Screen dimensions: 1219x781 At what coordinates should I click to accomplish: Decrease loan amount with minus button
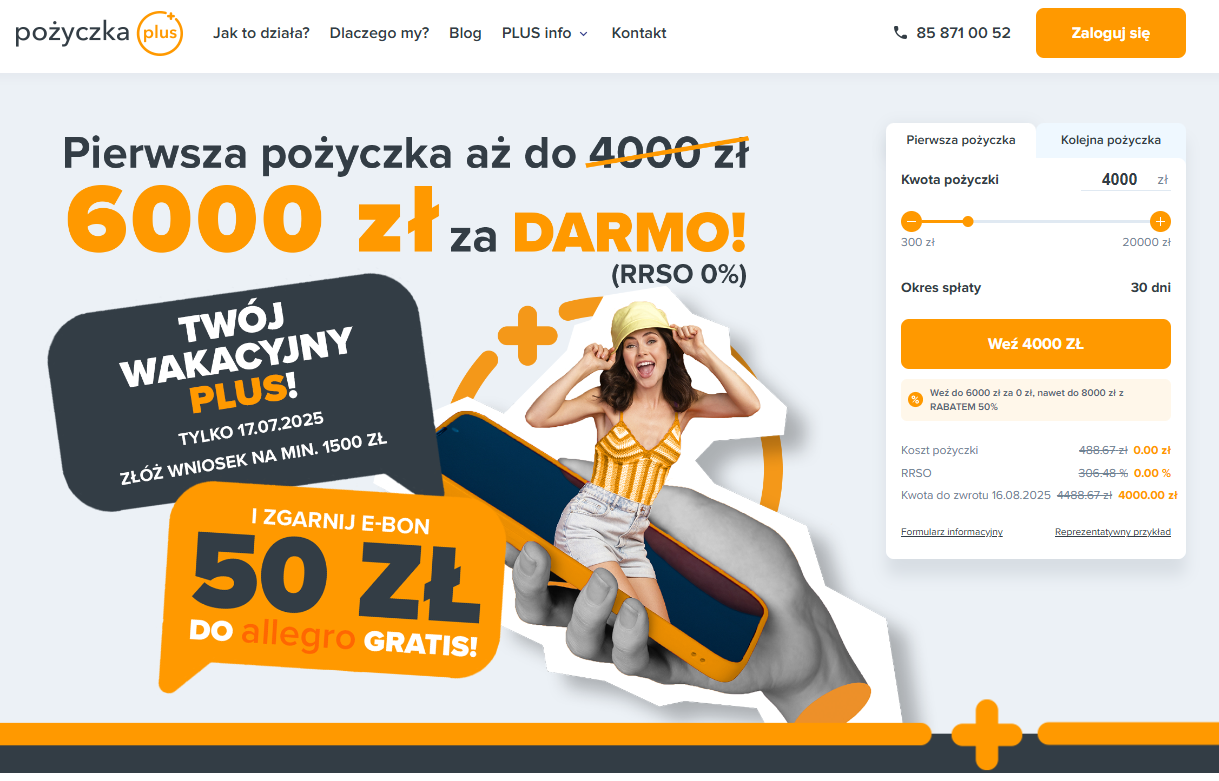click(x=911, y=221)
